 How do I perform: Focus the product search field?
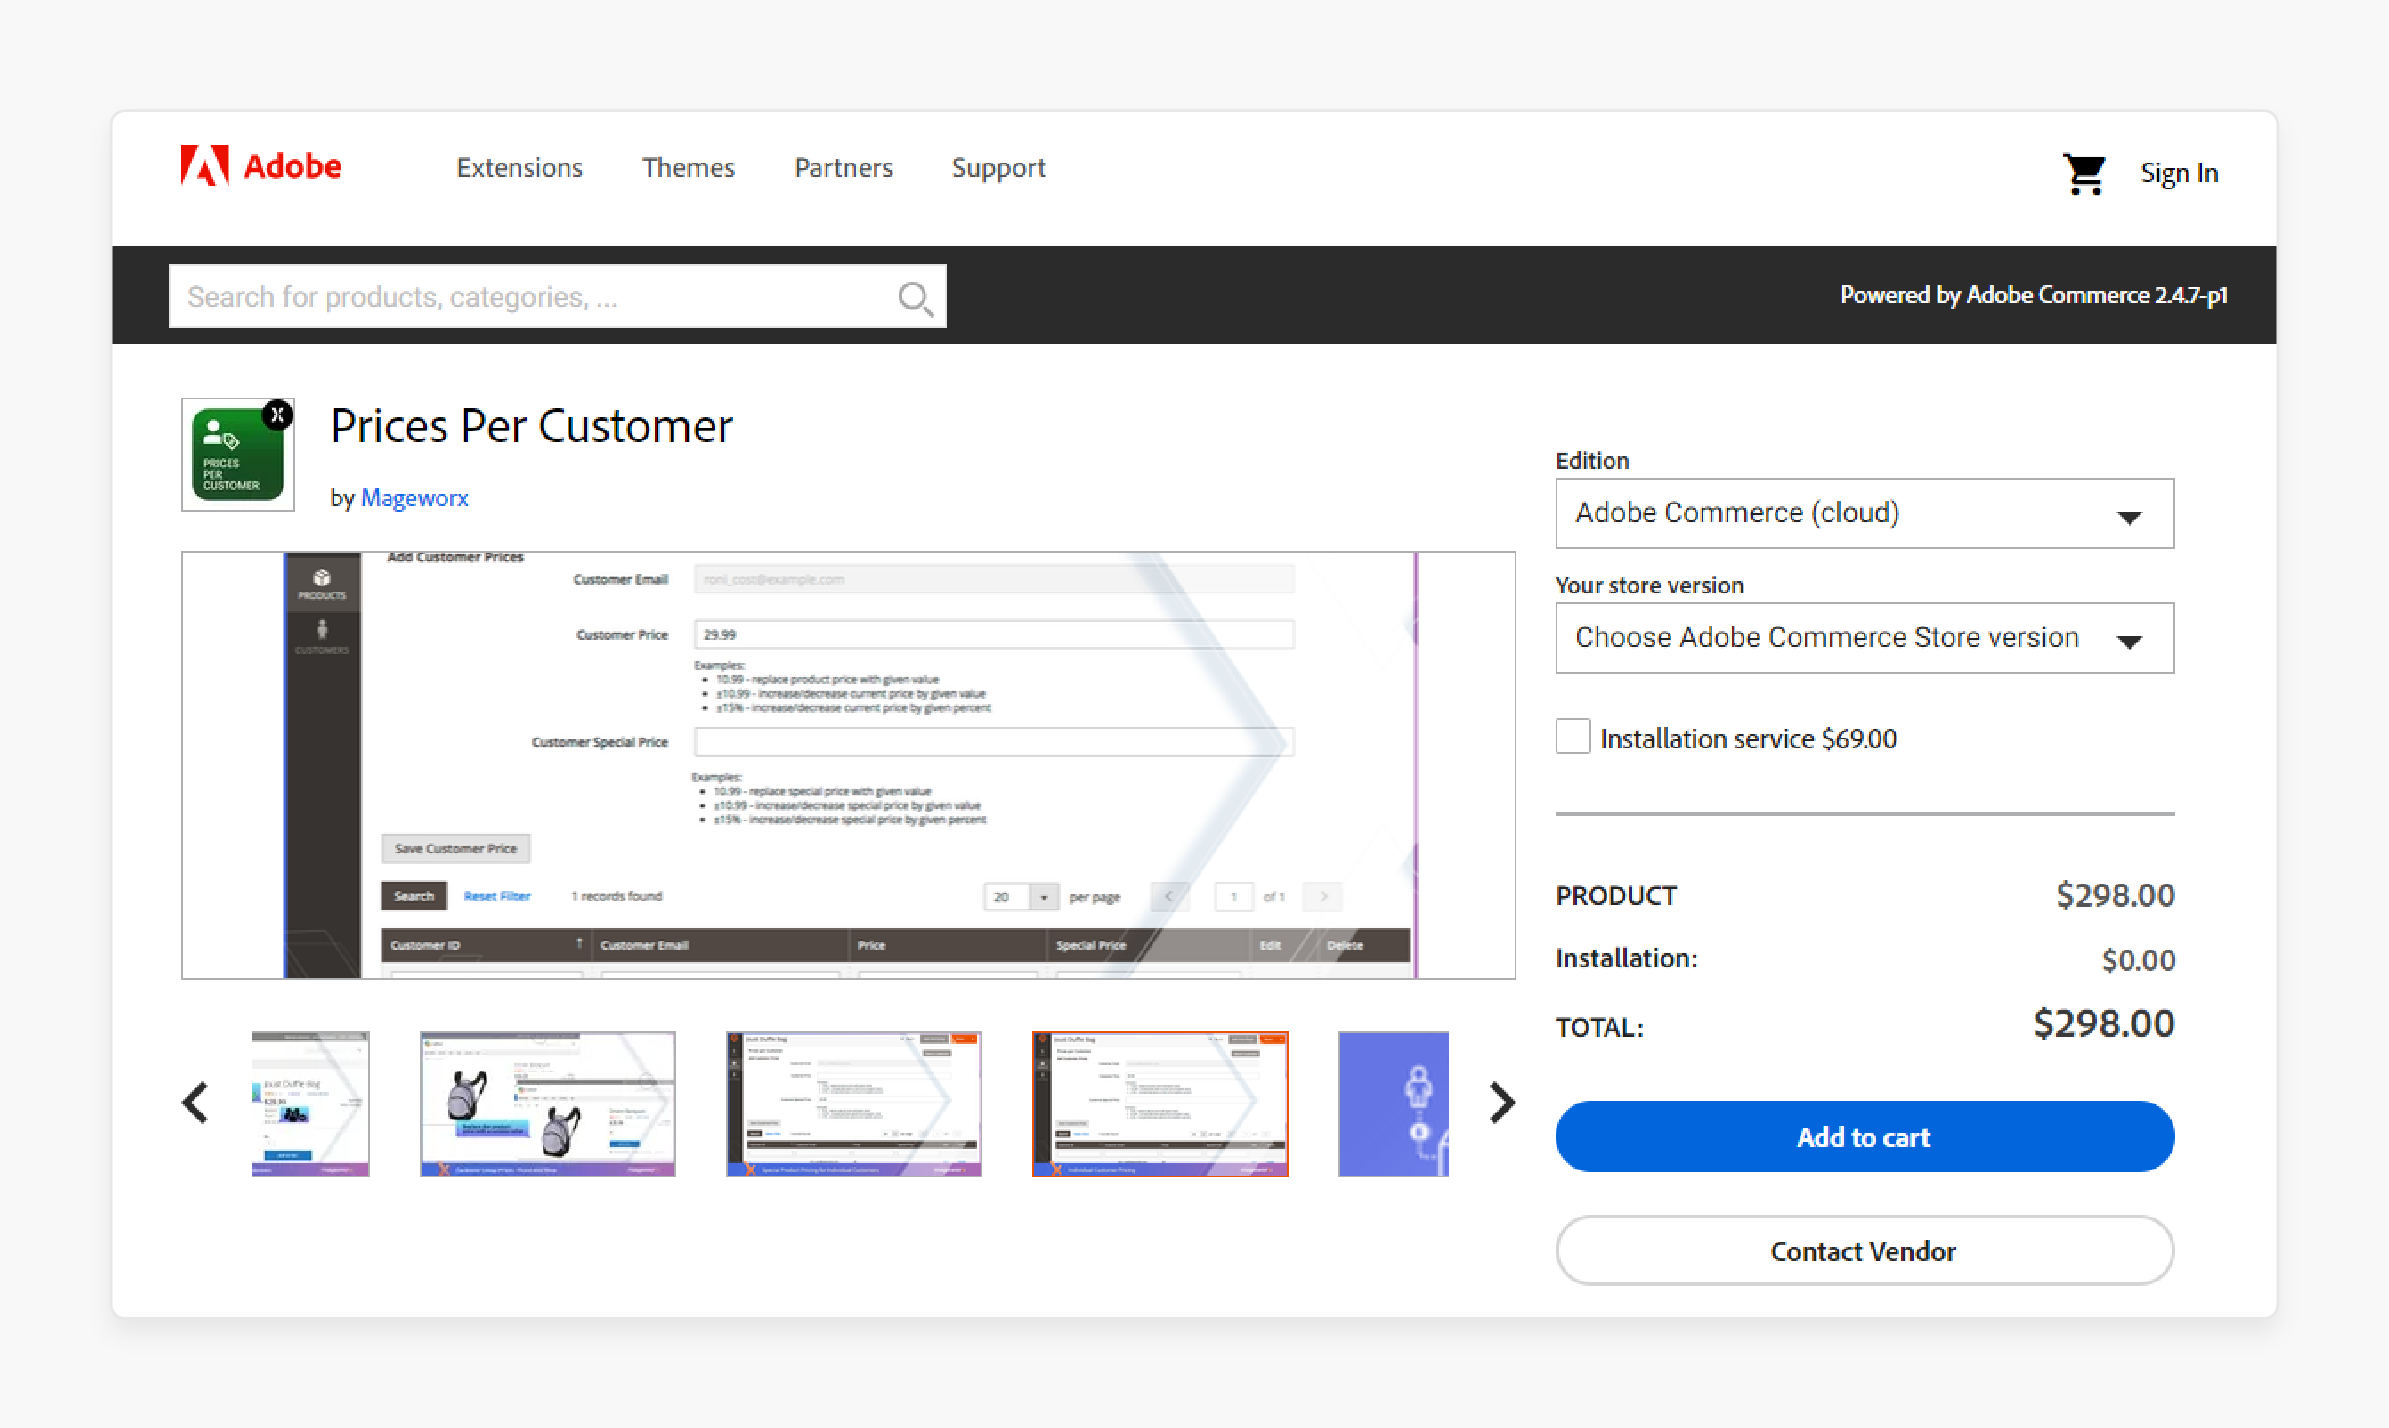[x=557, y=296]
